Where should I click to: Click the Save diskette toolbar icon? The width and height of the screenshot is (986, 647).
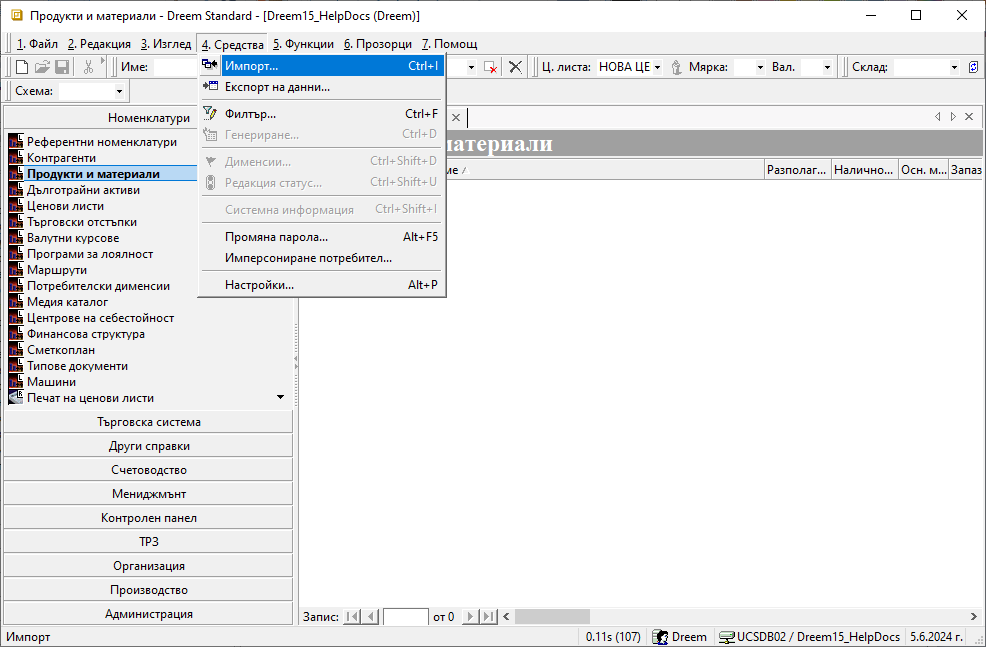[62, 67]
